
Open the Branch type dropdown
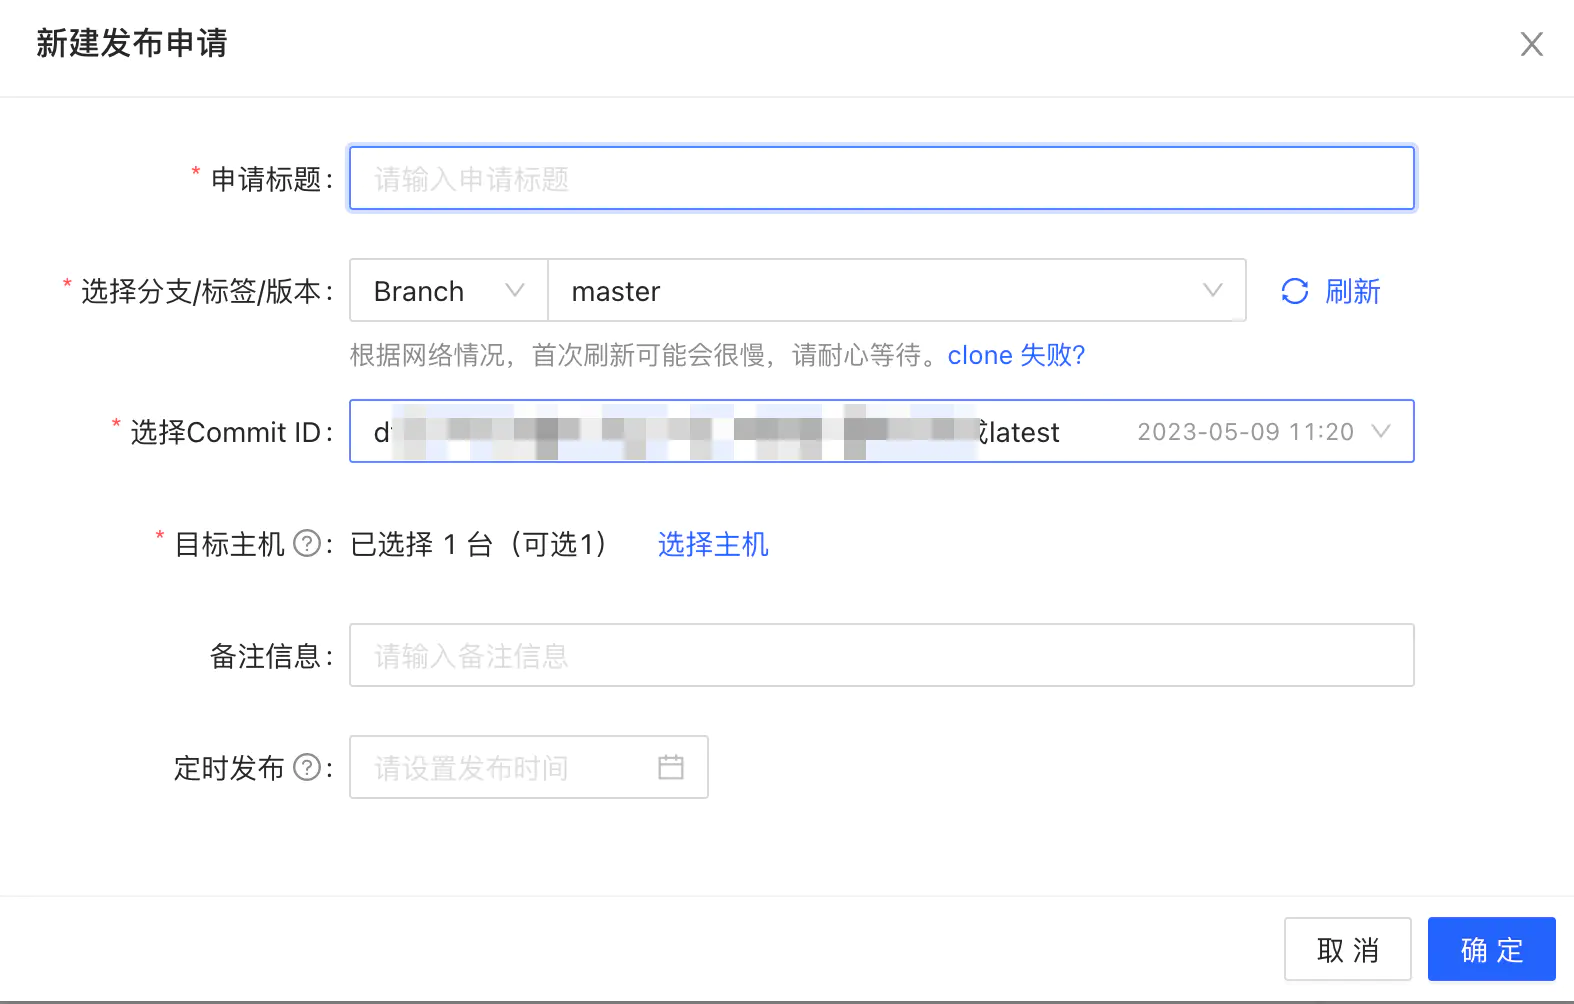coord(448,291)
